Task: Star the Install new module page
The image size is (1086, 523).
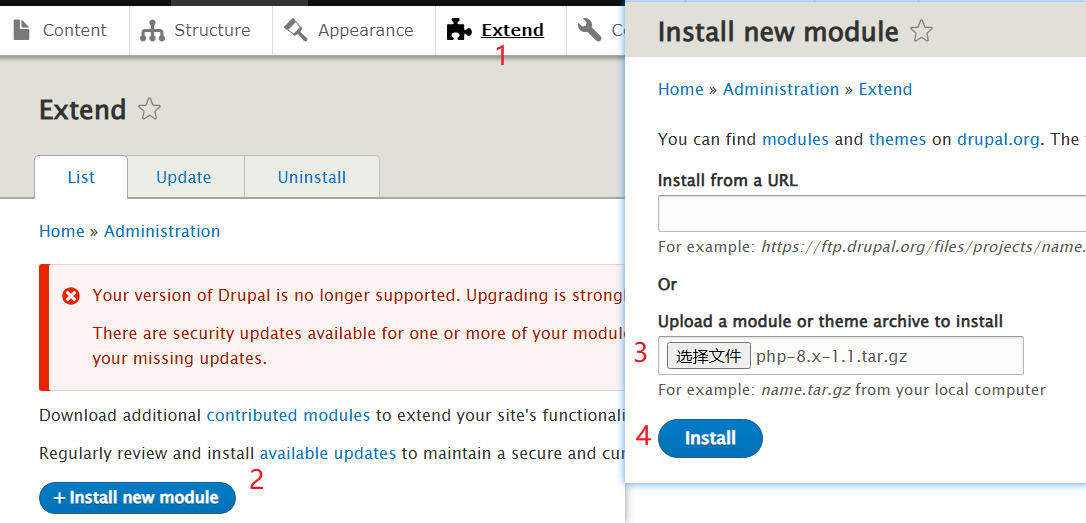Action: [921, 32]
